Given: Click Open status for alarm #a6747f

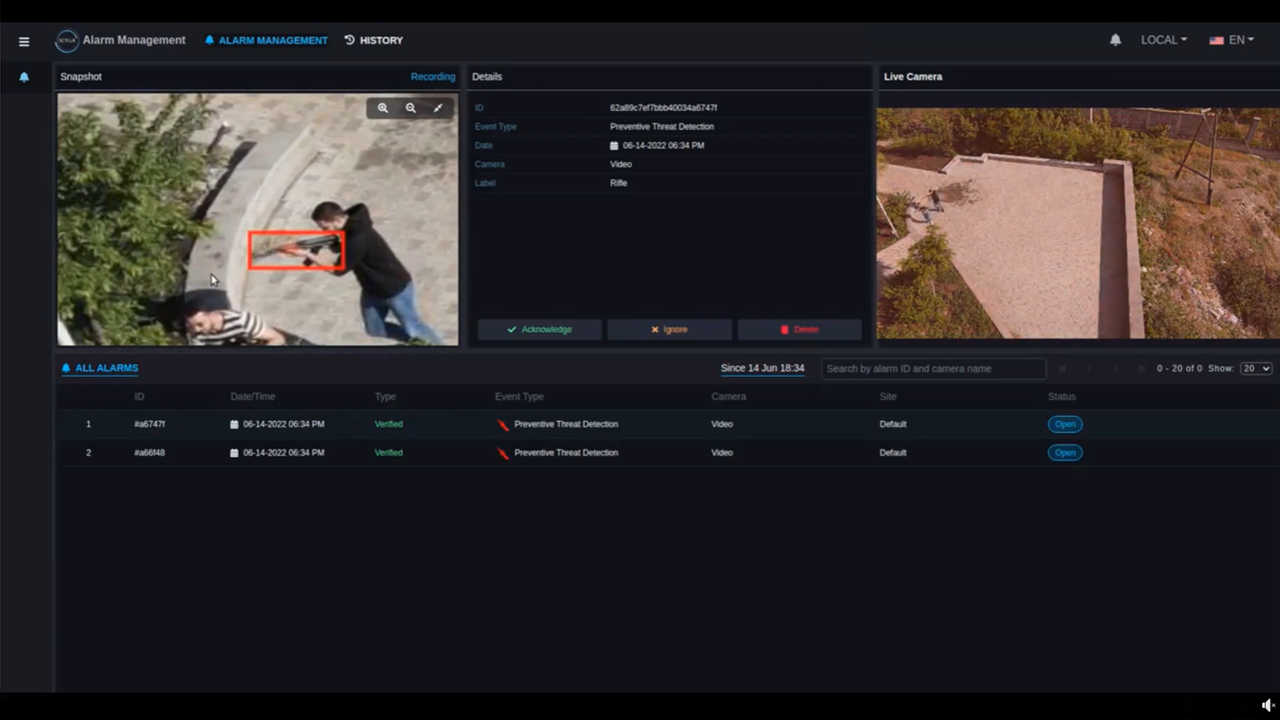Looking at the screenshot, I should pyautogui.click(x=1065, y=424).
